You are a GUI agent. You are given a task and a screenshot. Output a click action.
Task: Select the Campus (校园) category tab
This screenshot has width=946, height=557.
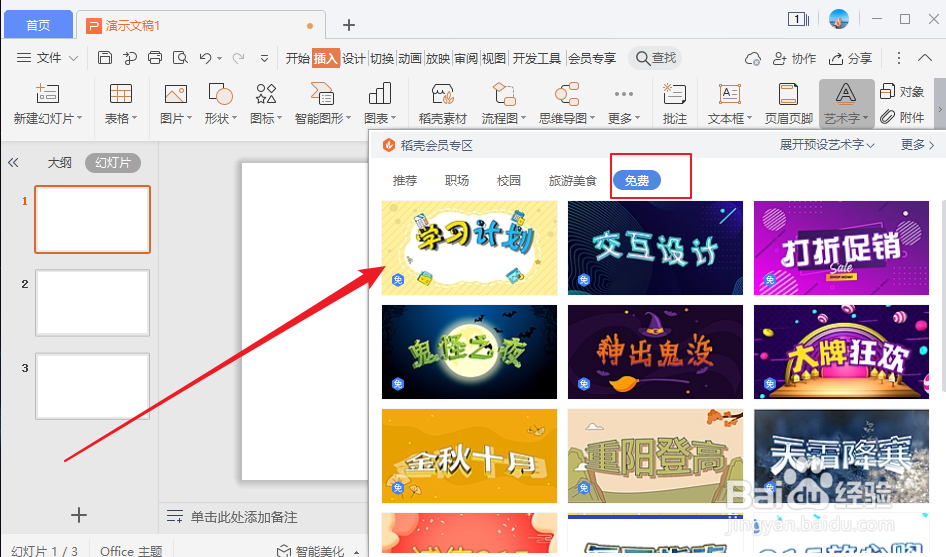tap(509, 180)
